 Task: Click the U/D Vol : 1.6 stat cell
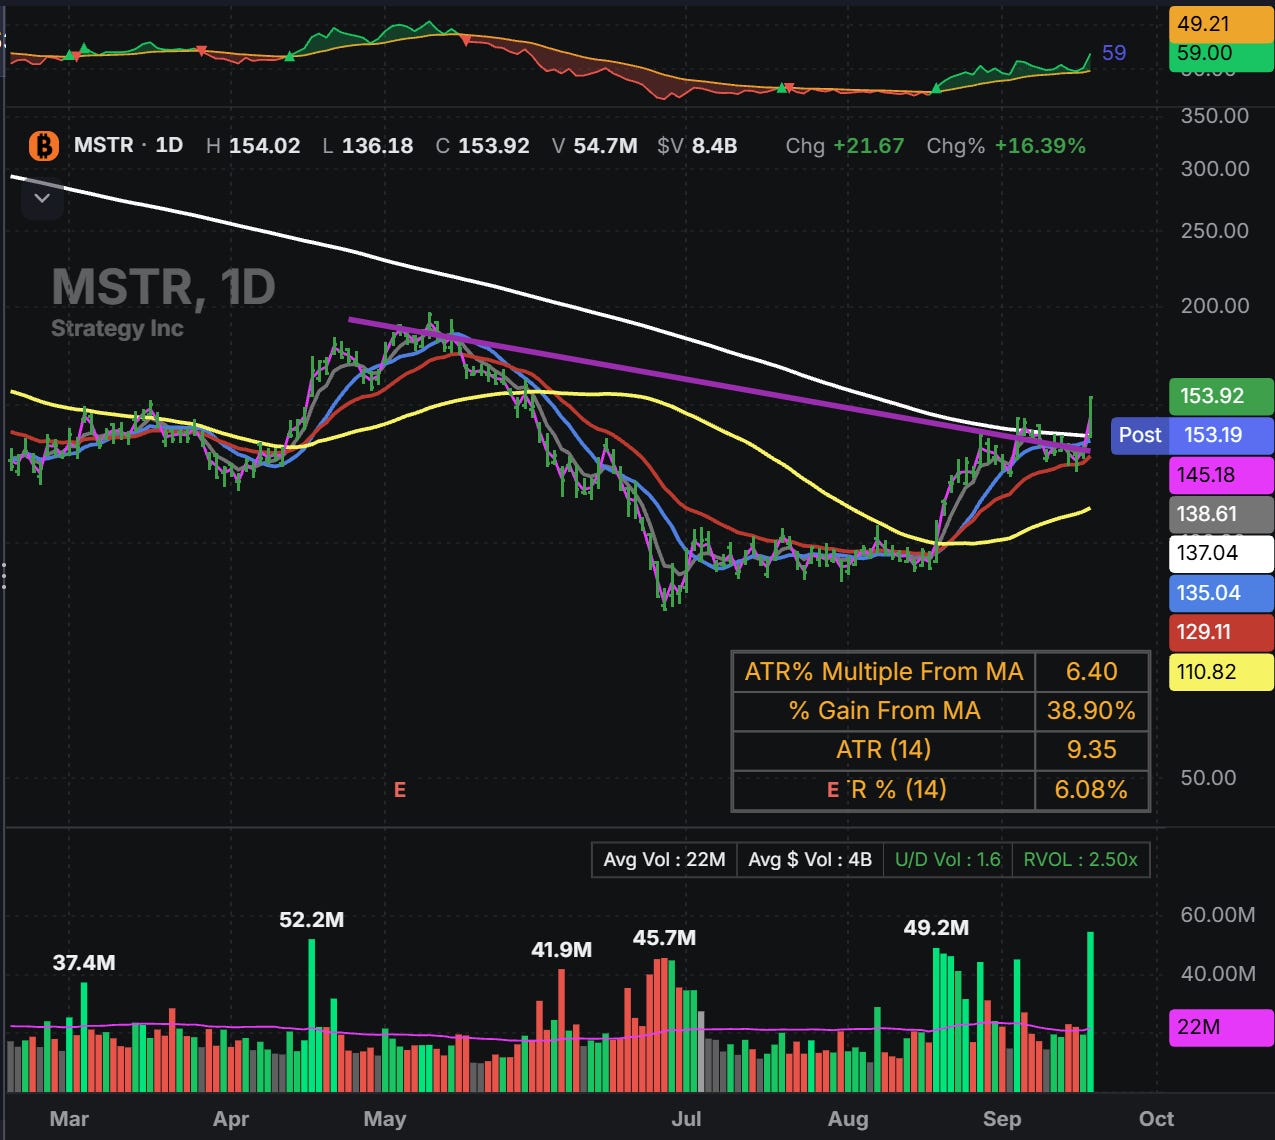pyautogui.click(x=947, y=859)
